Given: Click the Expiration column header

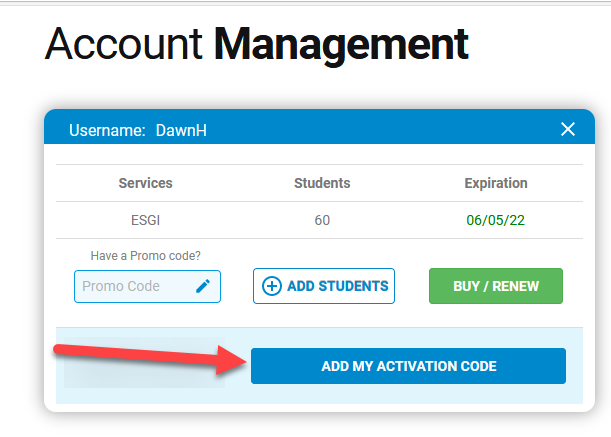Looking at the screenshot, I should coord(496,183).
